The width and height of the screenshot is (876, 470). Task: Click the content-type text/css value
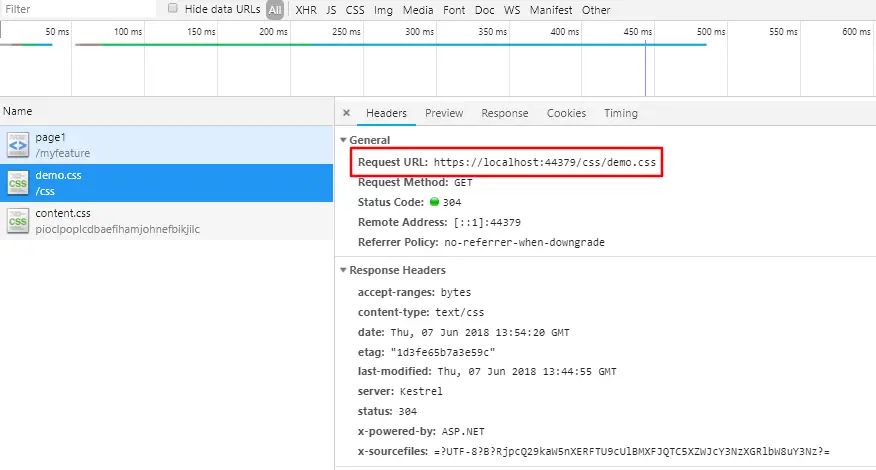460,312
